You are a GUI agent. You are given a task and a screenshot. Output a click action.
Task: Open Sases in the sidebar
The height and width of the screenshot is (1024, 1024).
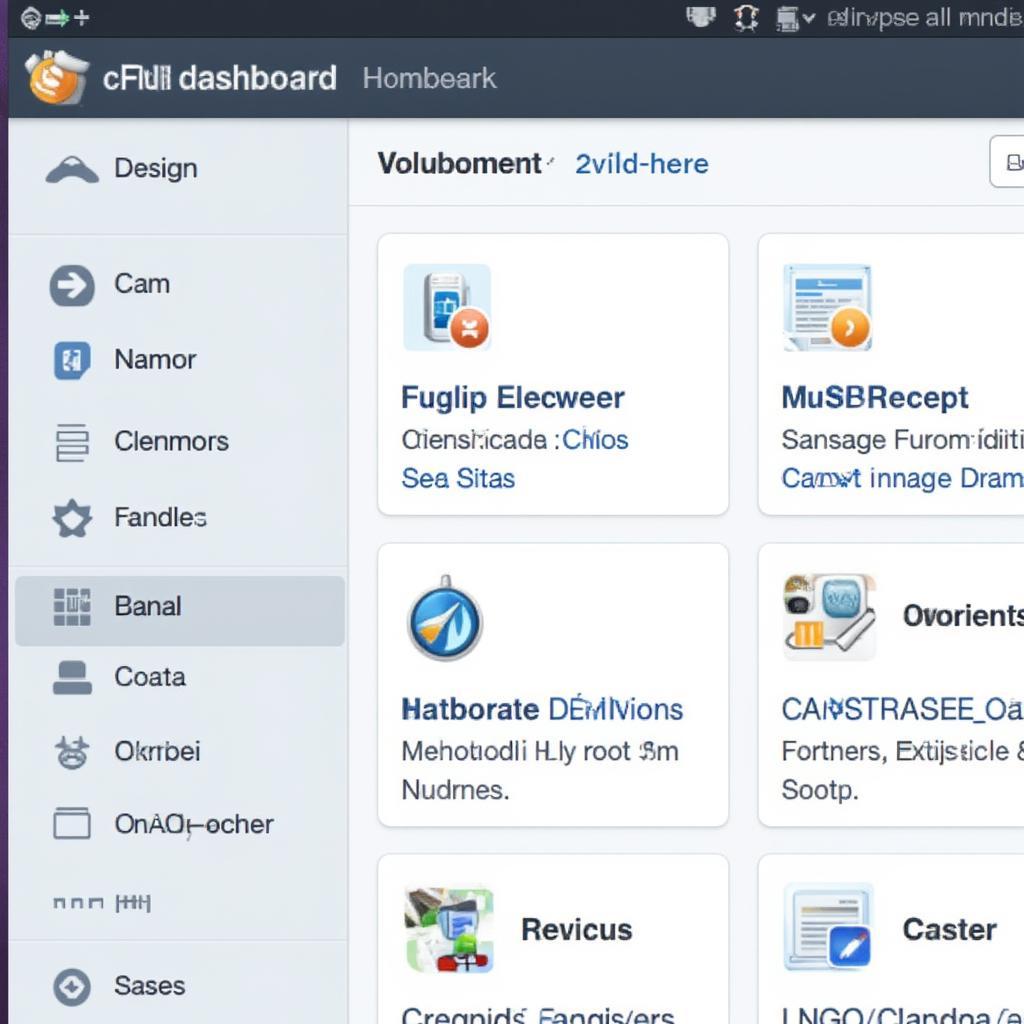[x=178, y=986]
